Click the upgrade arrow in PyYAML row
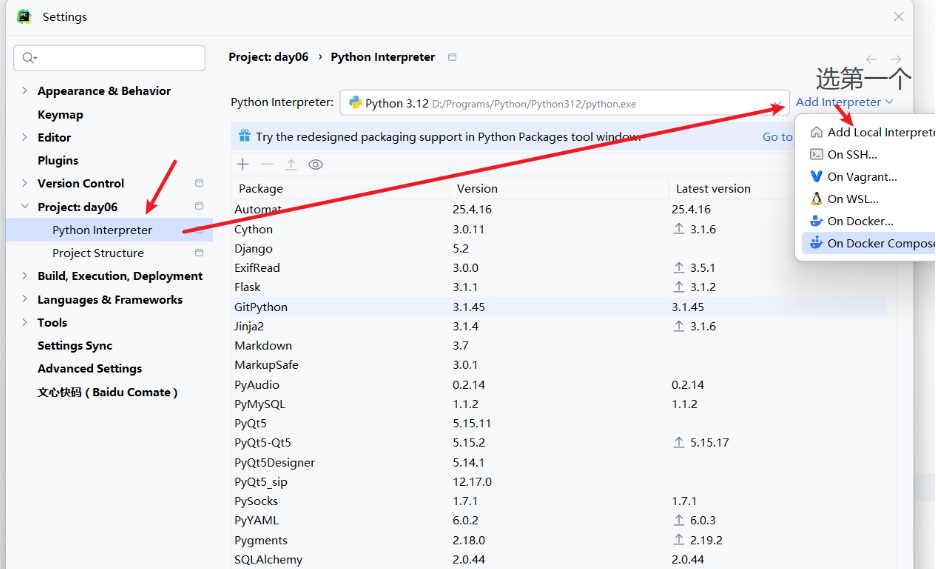This screenshot has width=936, height=569. click(679, 520)
